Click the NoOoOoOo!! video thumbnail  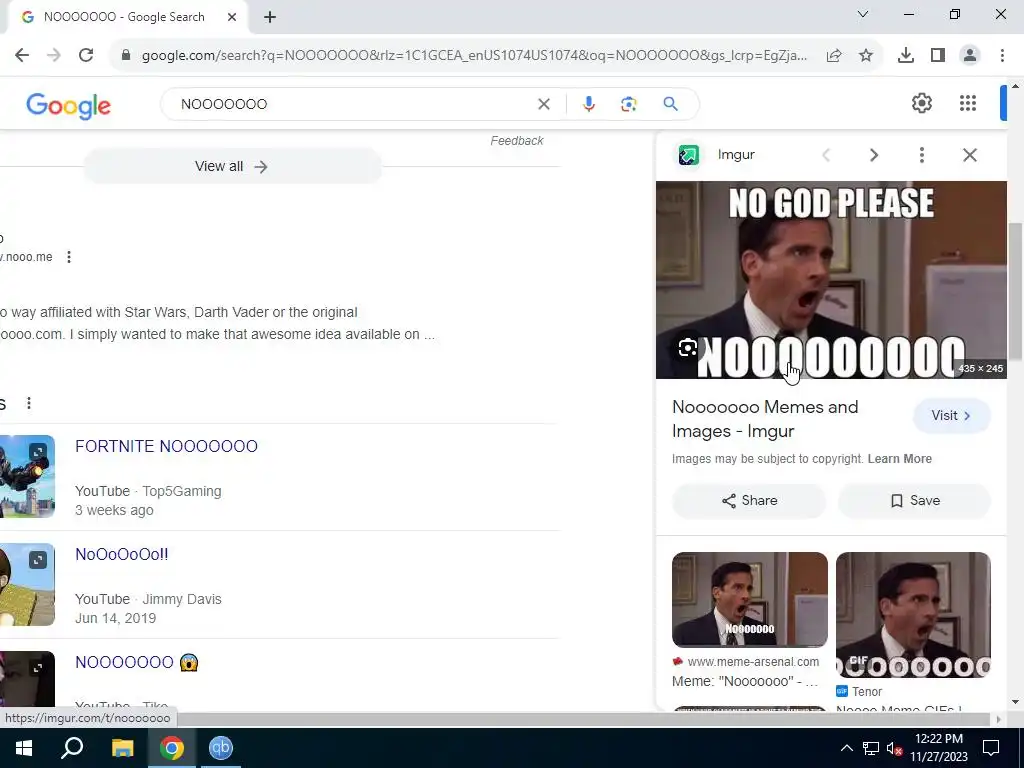click(27, 584)
